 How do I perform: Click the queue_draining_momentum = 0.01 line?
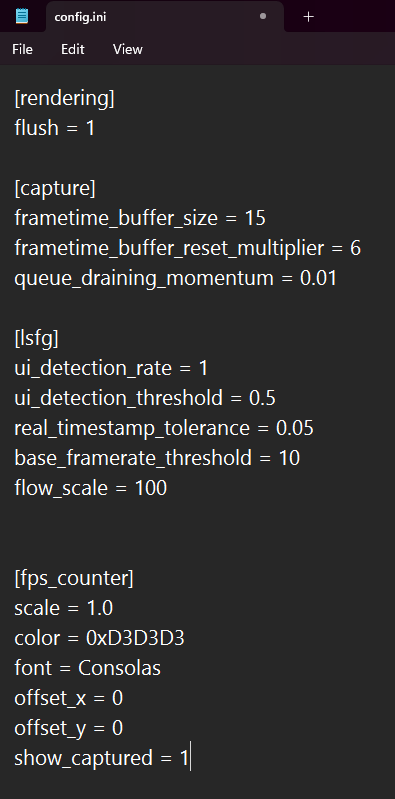tap(176, 278)
